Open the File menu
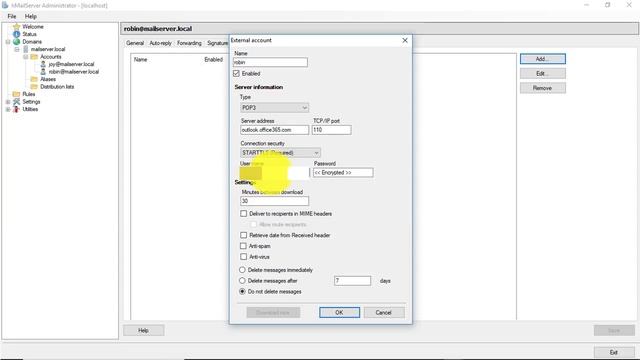 [x=12, y=16]
